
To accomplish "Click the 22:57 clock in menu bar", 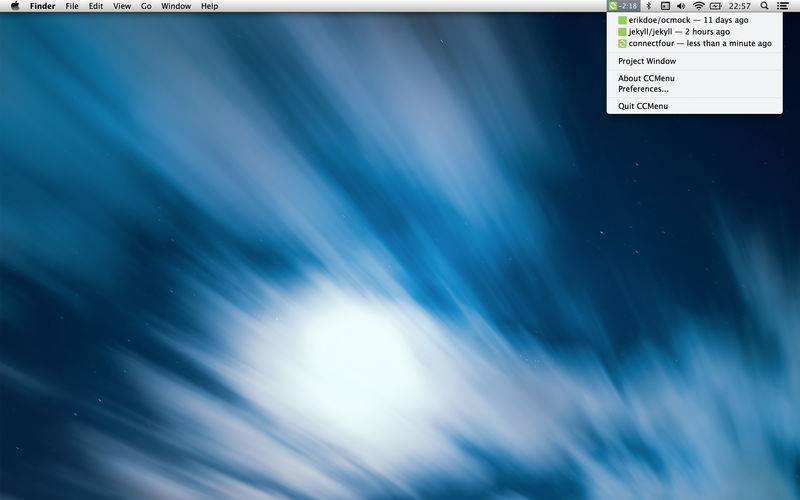I will coord(740,6).
